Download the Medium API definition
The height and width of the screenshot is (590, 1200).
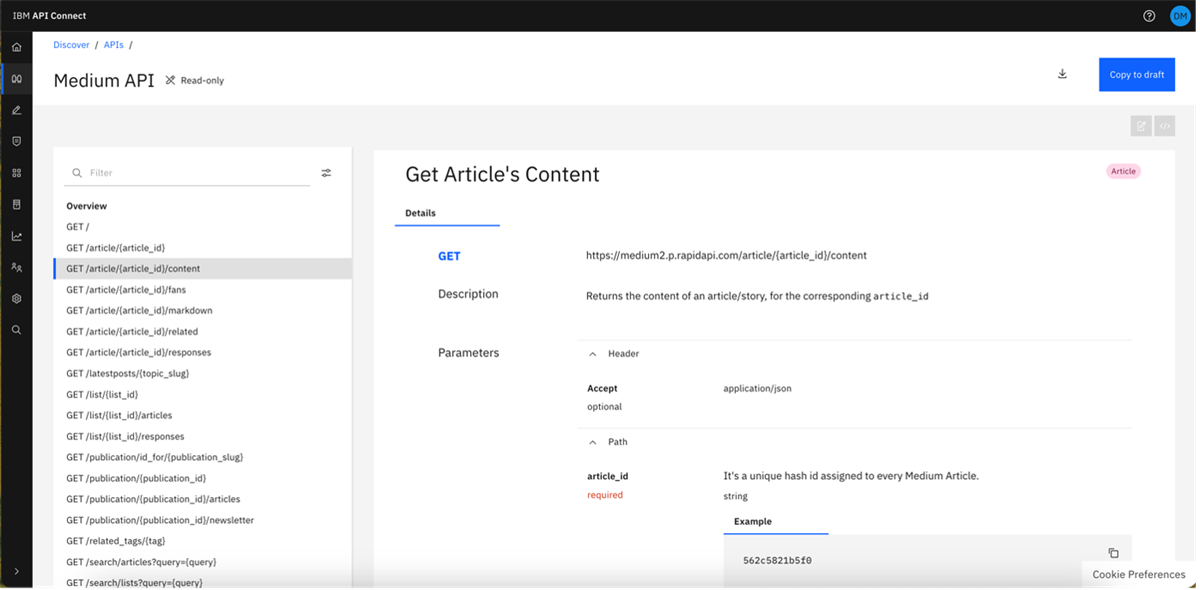(x=1062, y=74)
